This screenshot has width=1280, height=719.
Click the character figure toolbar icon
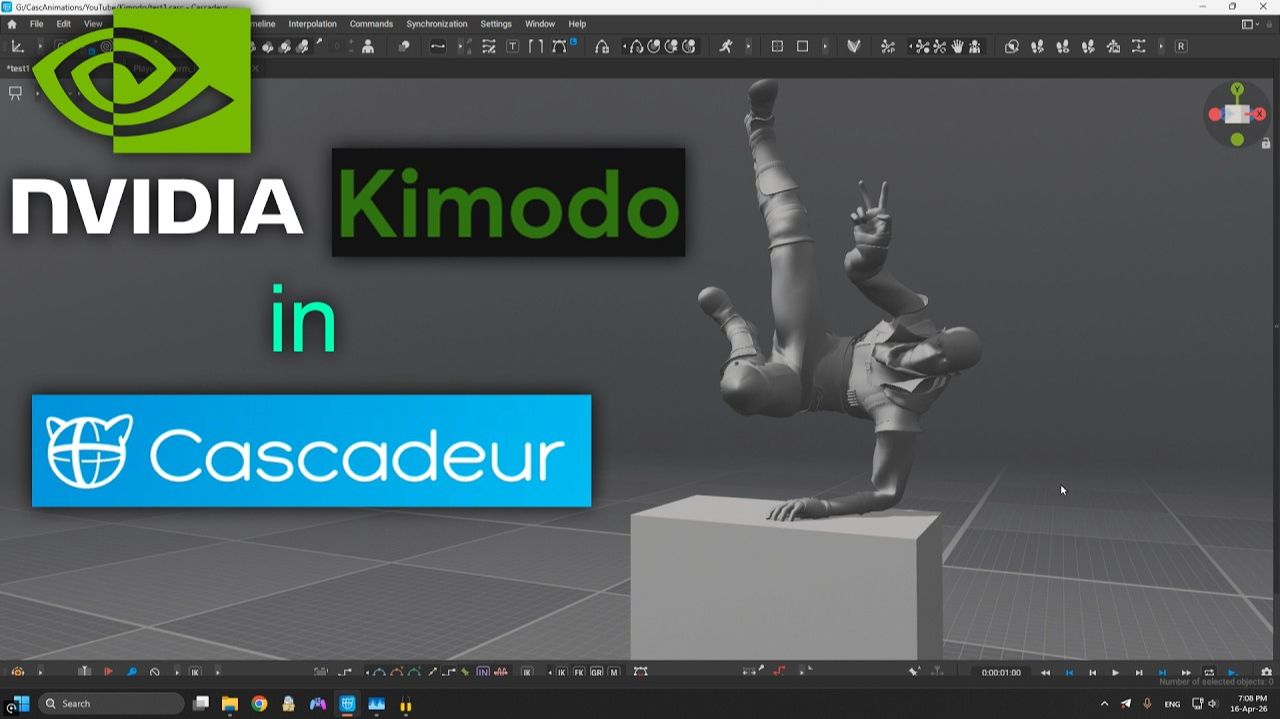368,46
